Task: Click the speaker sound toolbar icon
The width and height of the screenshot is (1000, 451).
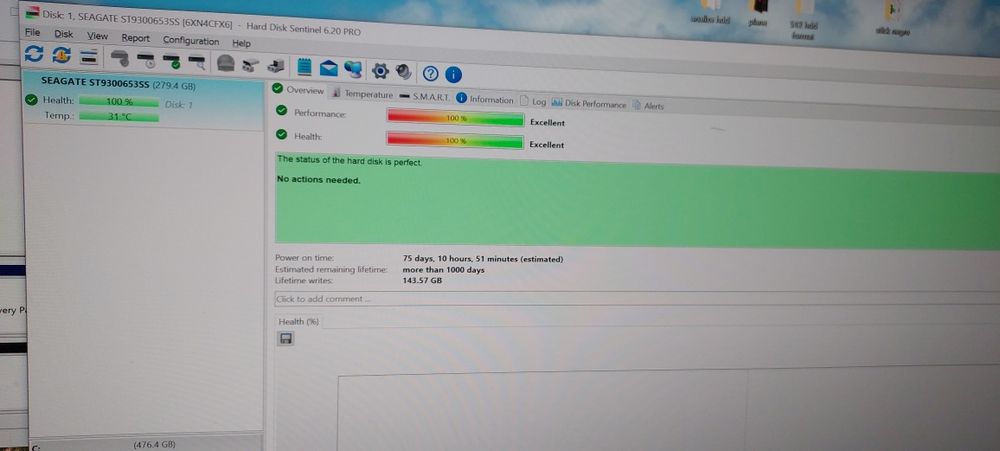Action: (403, 71)
